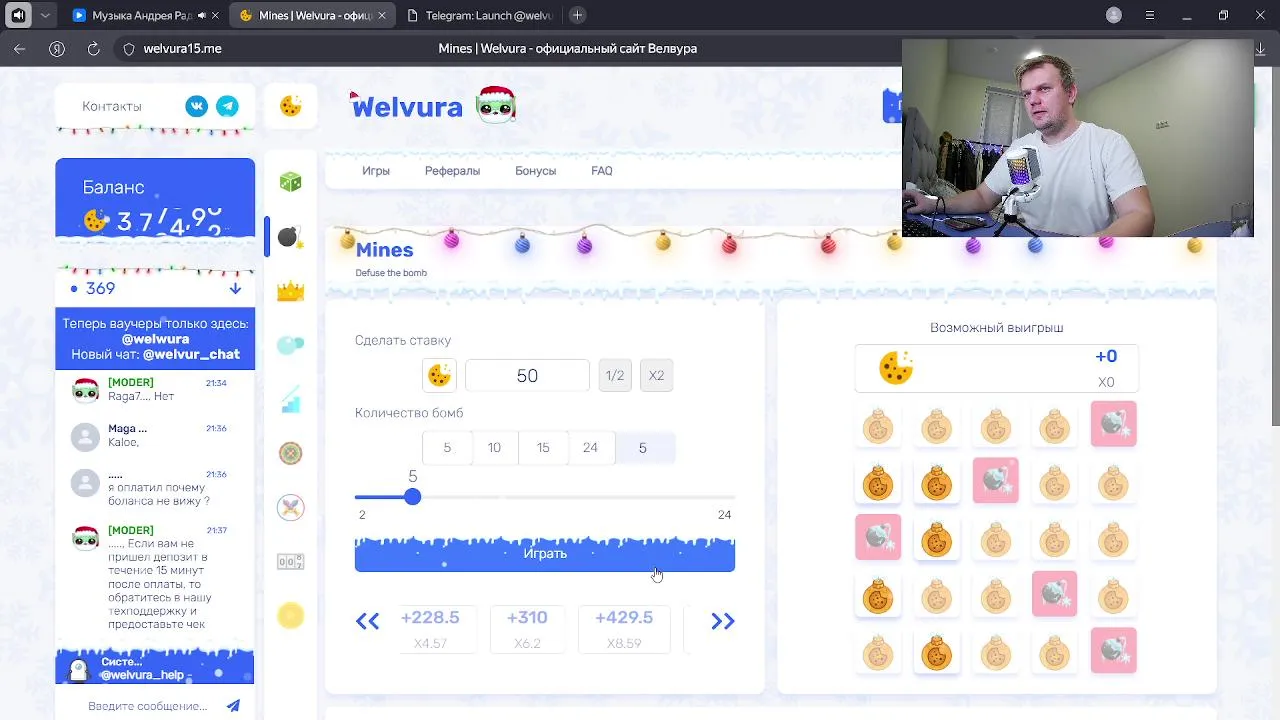Open a new browser tab
This screenshot has height=720, width=1280.
[x=577, y=15]
